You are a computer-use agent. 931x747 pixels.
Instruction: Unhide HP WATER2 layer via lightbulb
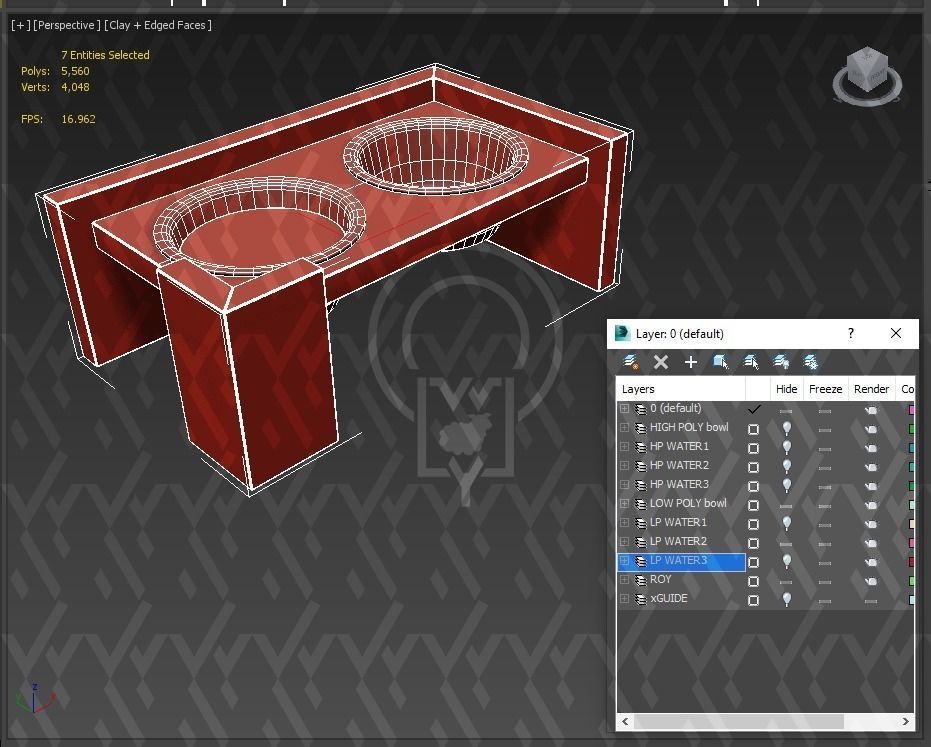click(787, 466)
